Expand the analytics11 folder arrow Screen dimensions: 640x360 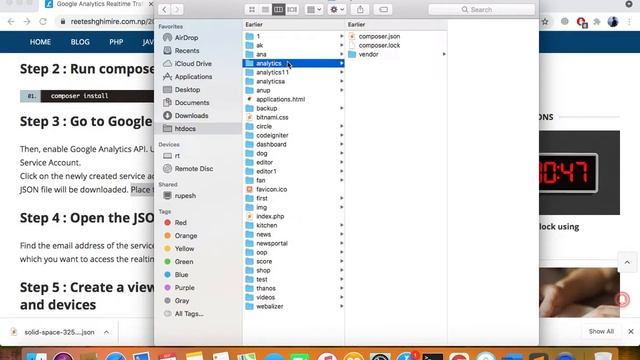tap(341, 72)
